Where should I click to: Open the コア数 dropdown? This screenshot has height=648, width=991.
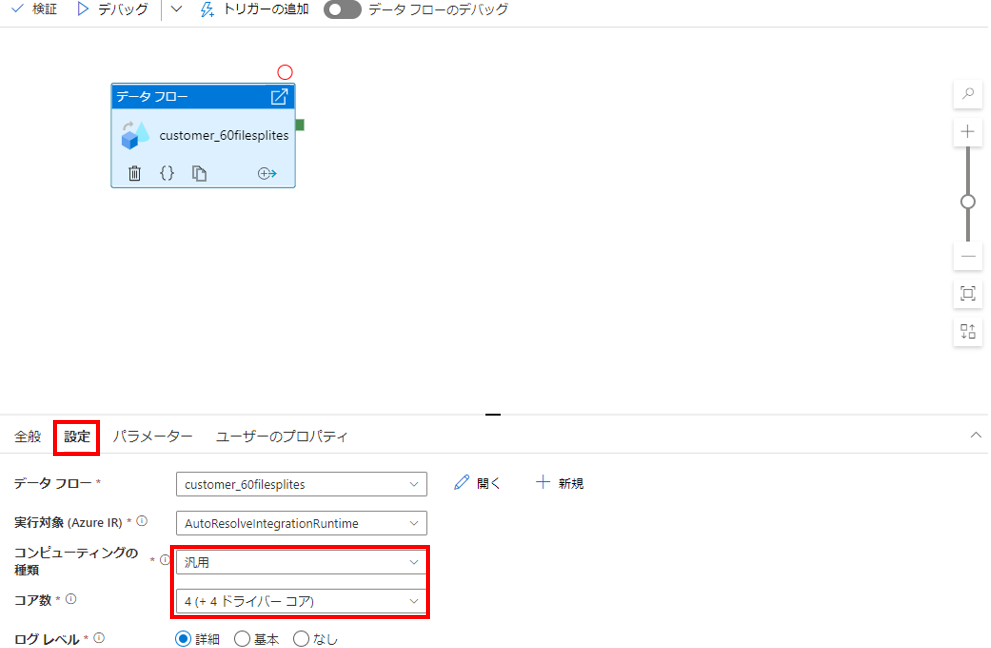pos(301,601)
